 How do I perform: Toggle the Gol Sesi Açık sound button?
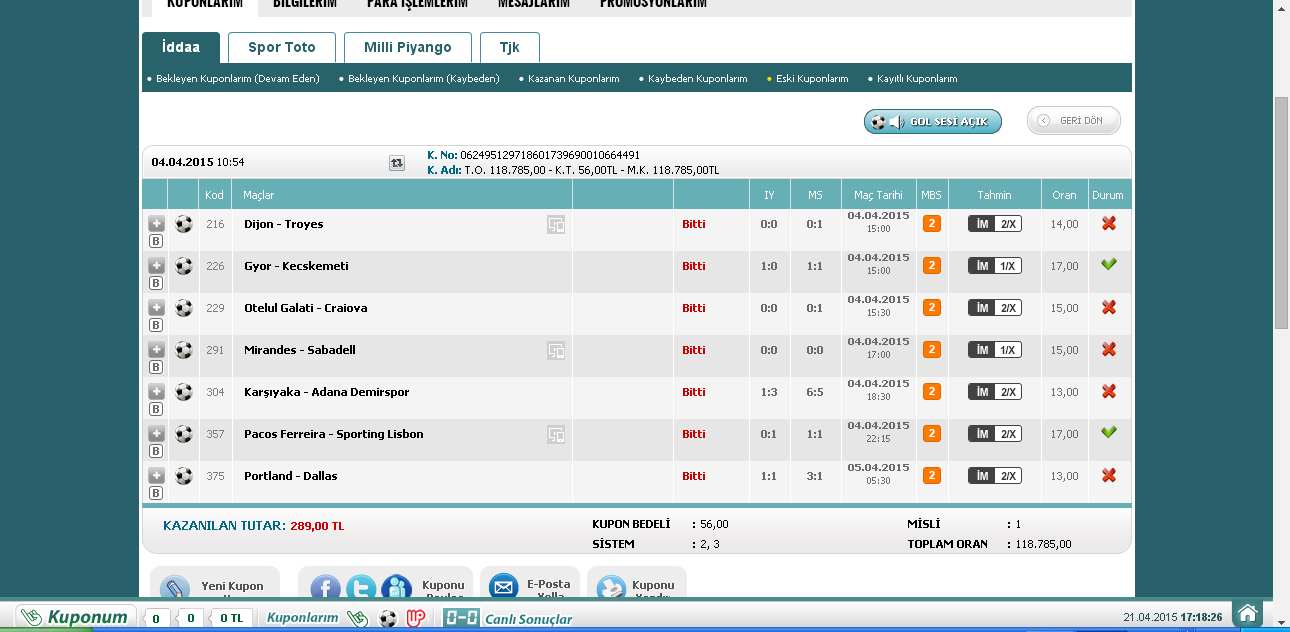click(932, 122)
